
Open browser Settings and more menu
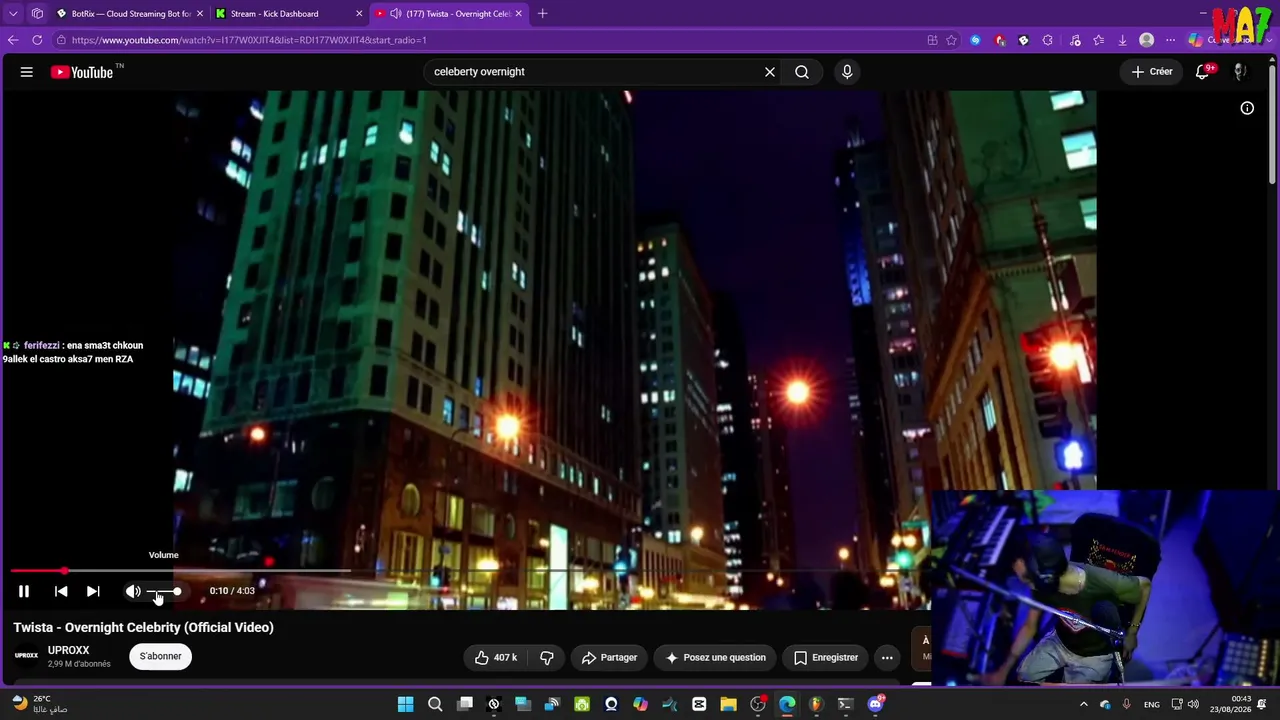coord(1171,40)
